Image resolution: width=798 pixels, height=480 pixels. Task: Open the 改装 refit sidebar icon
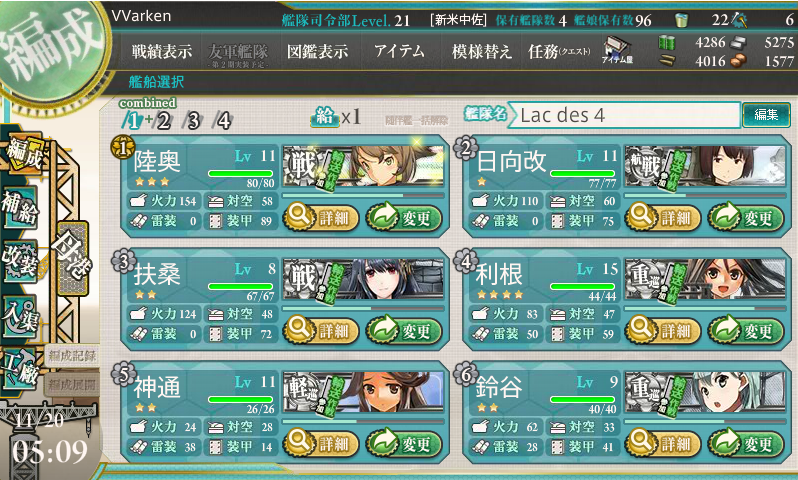(x=20, y=261)
